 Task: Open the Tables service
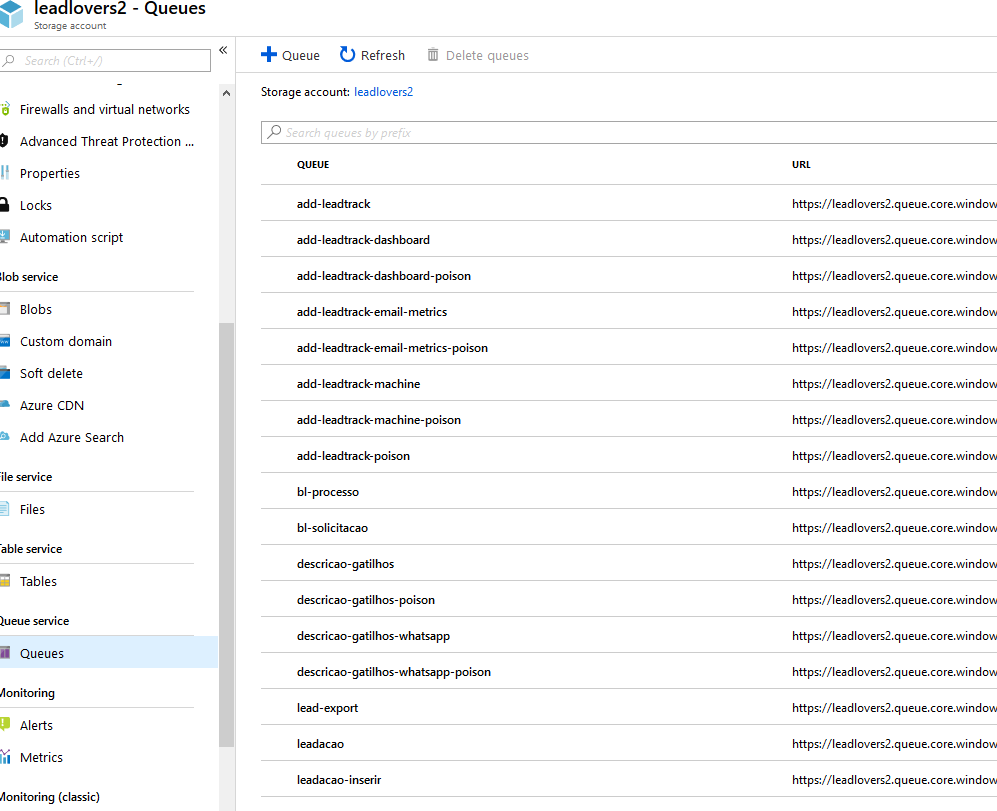pyautogui.click(x=38, y=581)
